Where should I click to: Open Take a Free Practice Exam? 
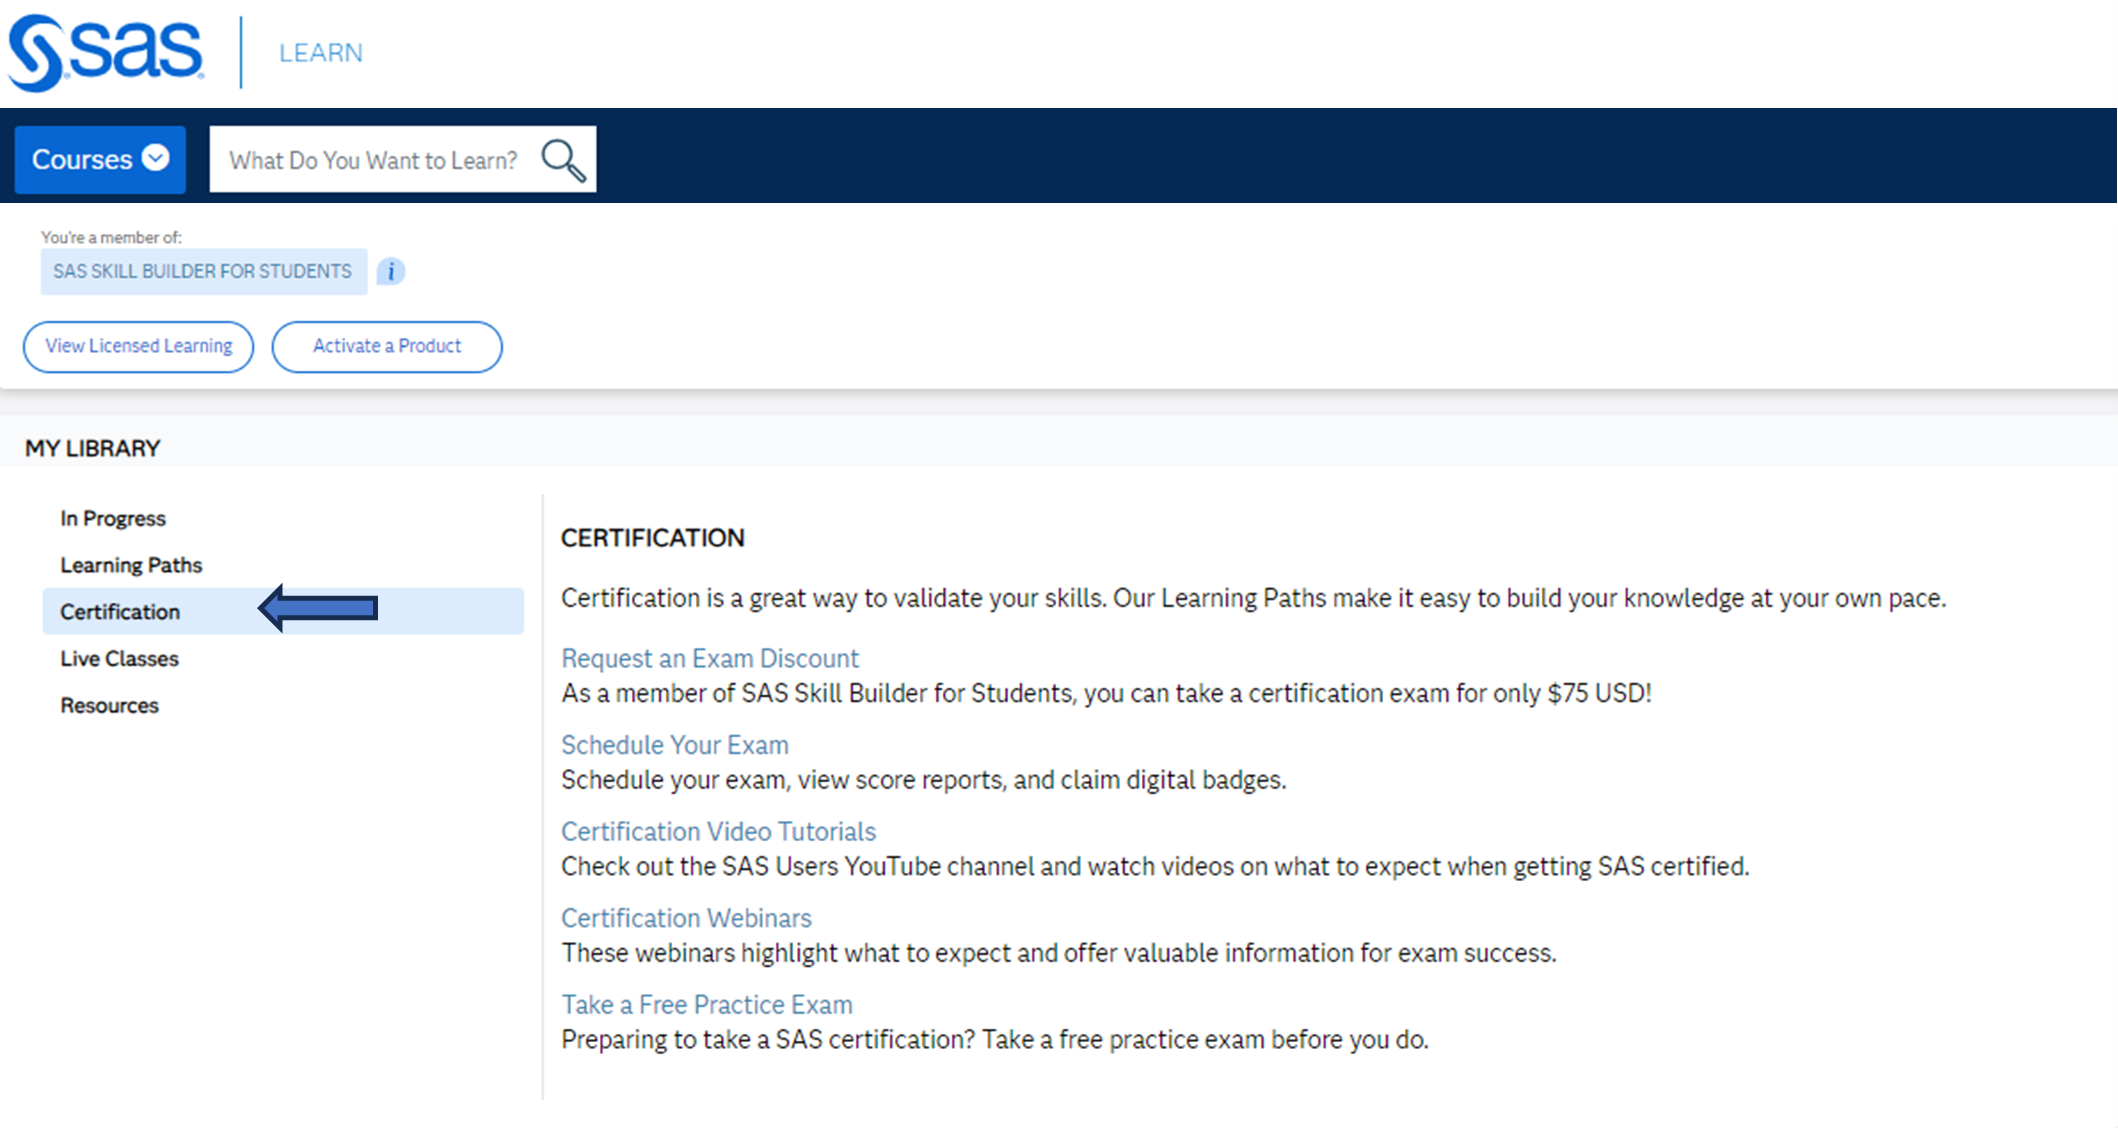(x=707, y=1004)
